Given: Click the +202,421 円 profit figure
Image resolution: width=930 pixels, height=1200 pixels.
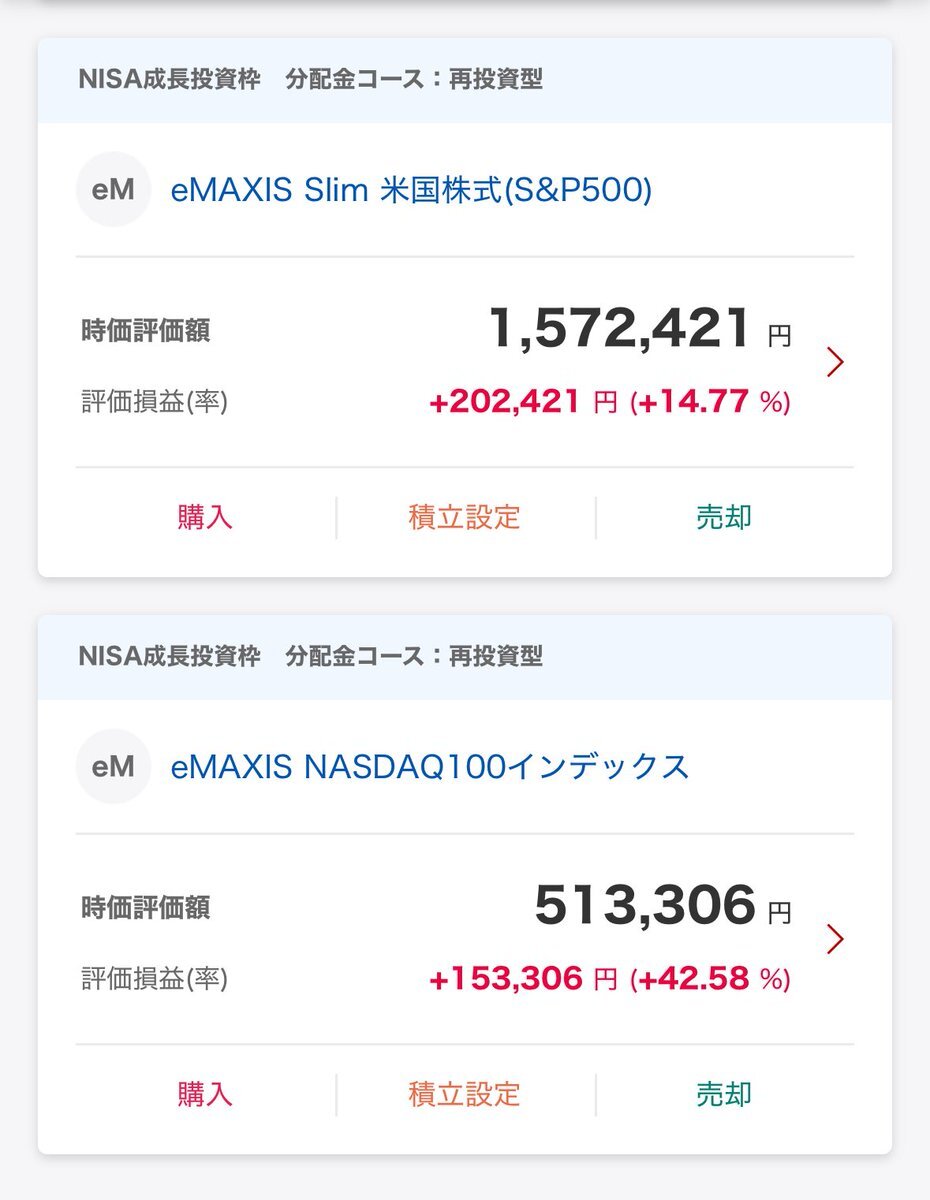Looking at the screenshot, I should coord(522,402).
